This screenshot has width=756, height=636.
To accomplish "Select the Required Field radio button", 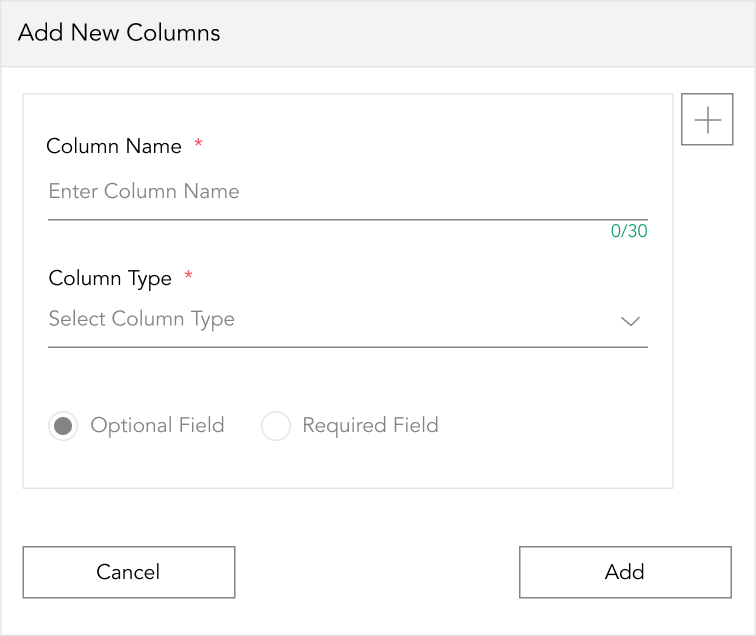I will tap(276, 426).
